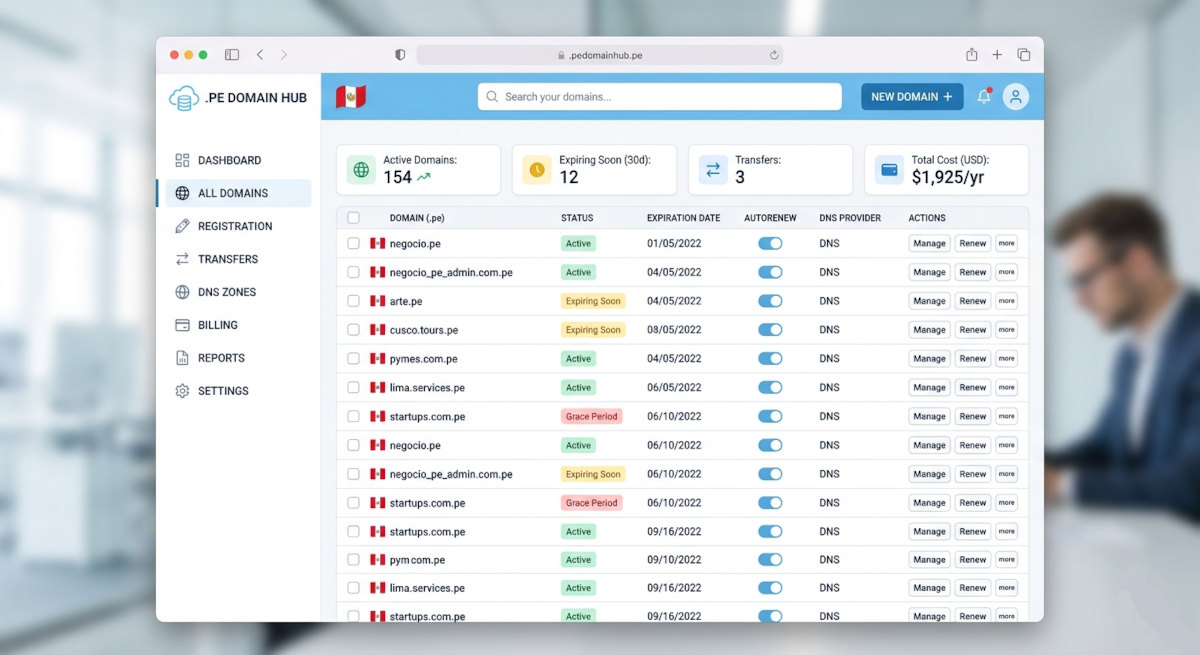1200x655 pixels.
Task: Click the Reports icon in the sidebar
Action: (182, 358)
